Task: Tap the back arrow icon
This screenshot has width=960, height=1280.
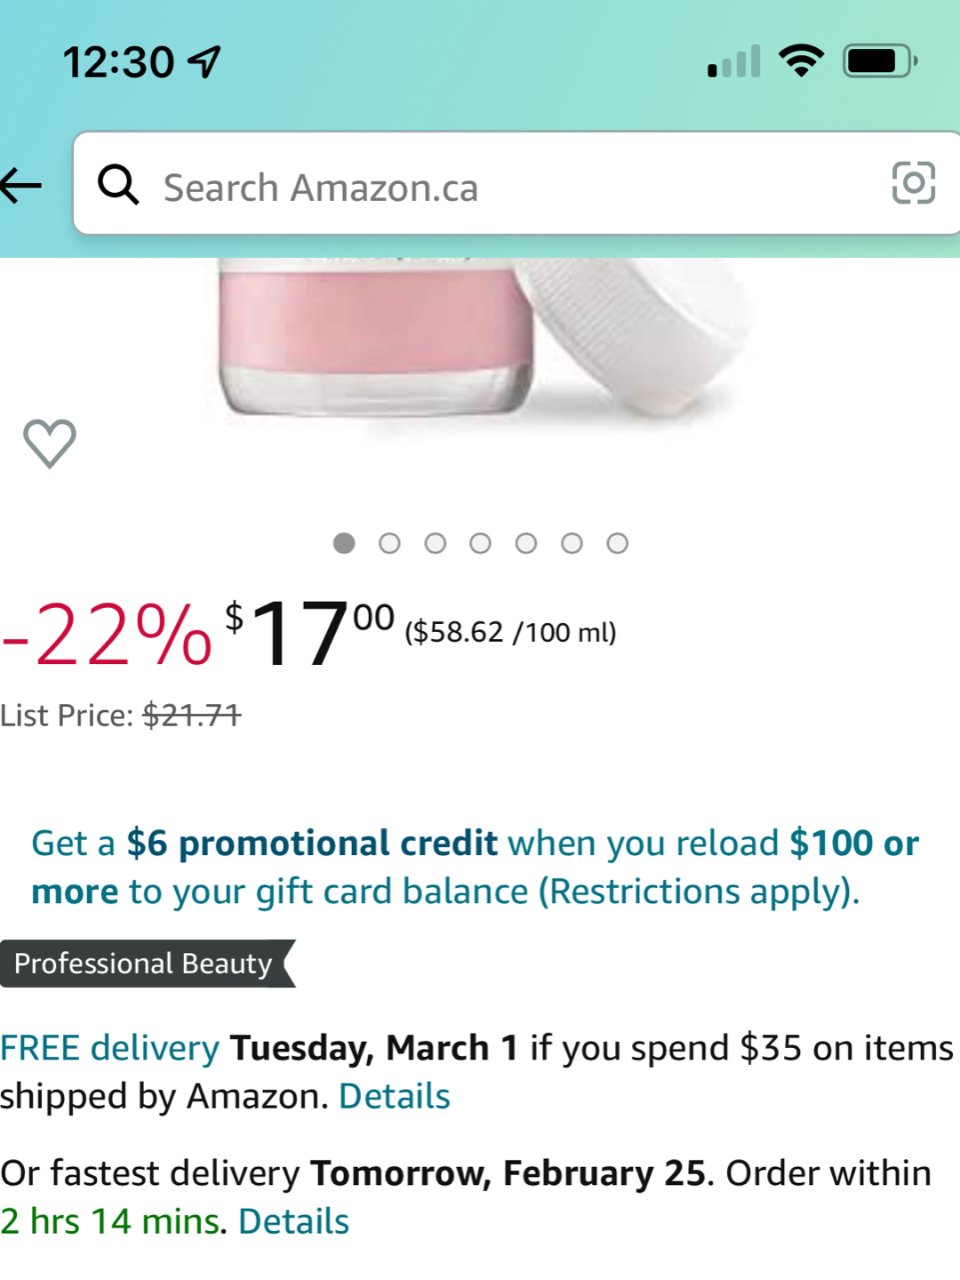Action: (x=22, y=185)
